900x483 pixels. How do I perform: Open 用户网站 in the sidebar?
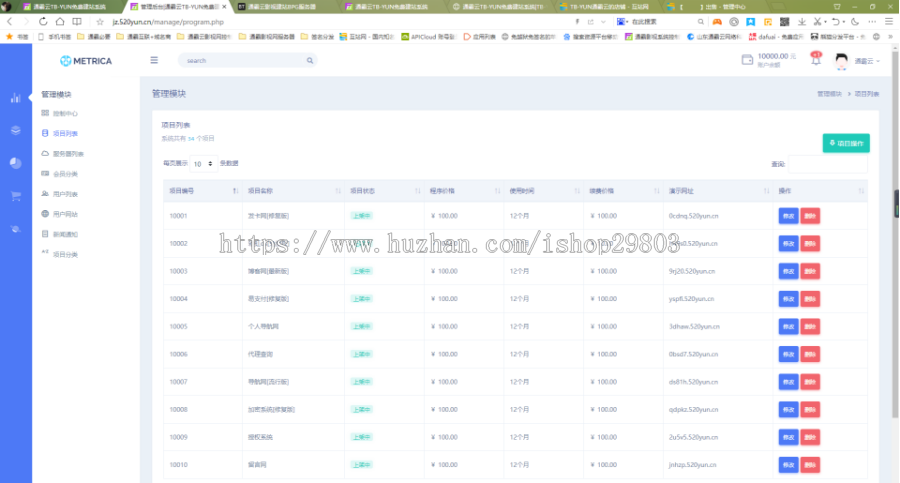click(x=60, y=214)
